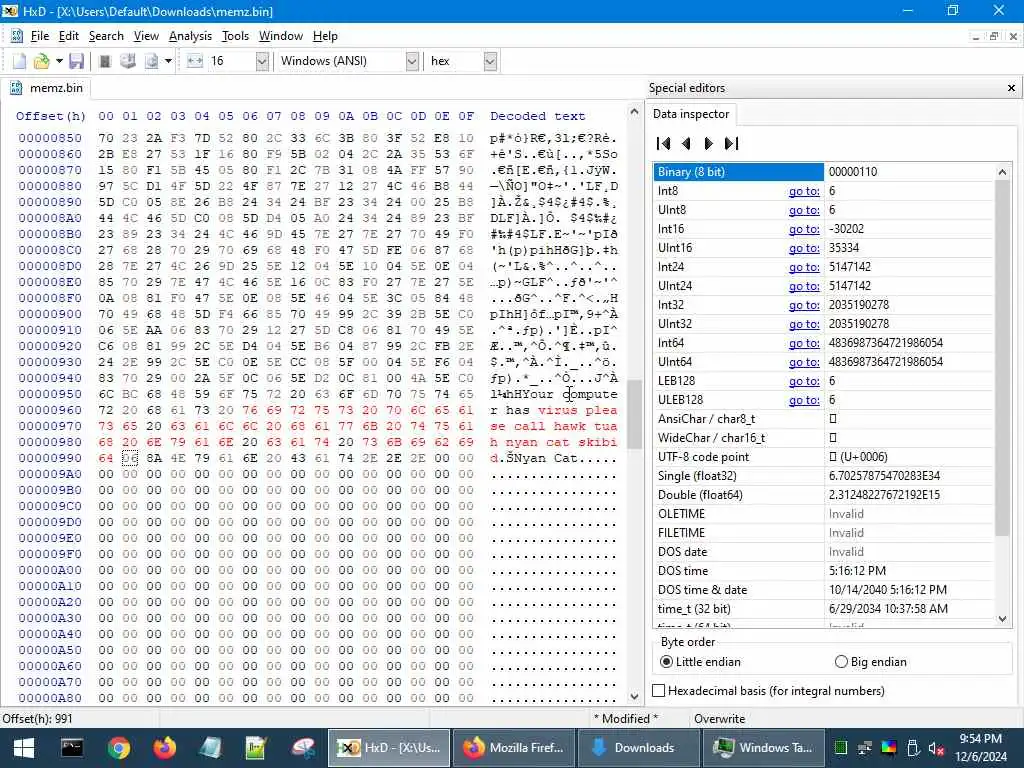The image size is (1024, 768).
Task: Open the taskbar clock showing 9:54 PM
Action: [981, 748]
